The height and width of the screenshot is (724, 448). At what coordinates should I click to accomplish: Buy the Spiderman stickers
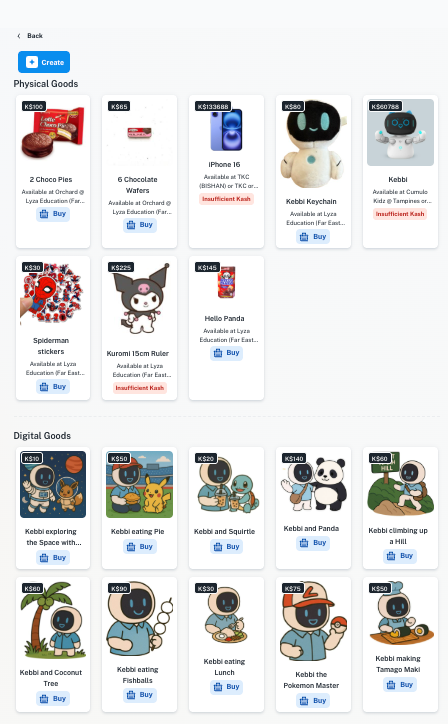pyautogui.click(x=53, y=386)
